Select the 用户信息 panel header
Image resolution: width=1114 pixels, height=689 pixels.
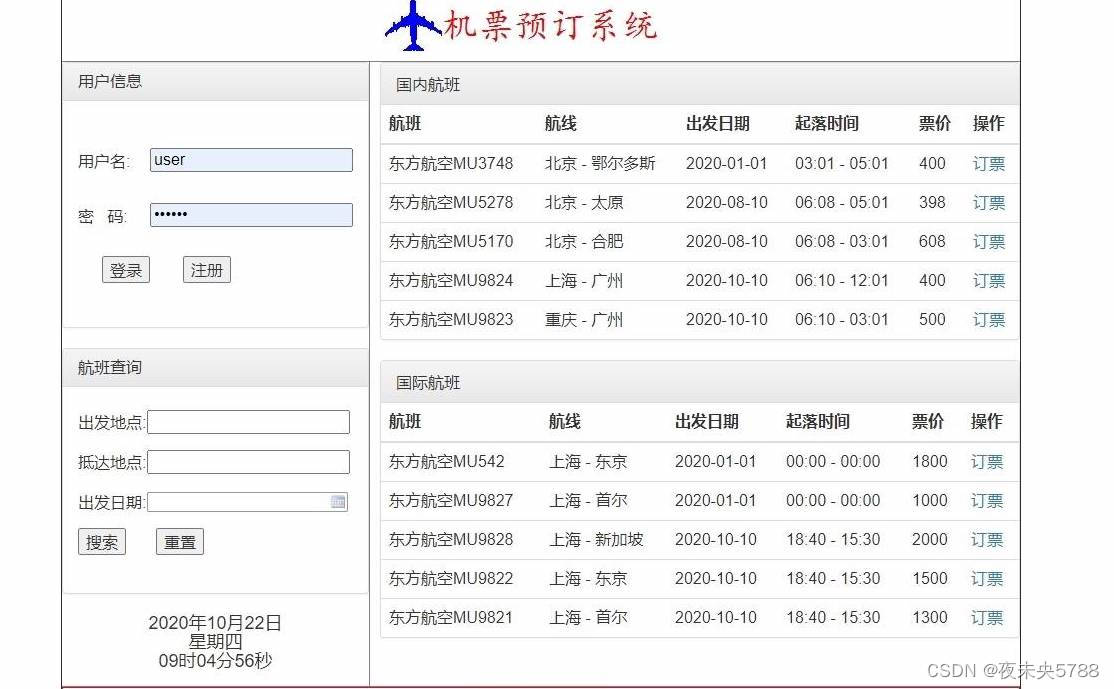(x=215, y=82)
